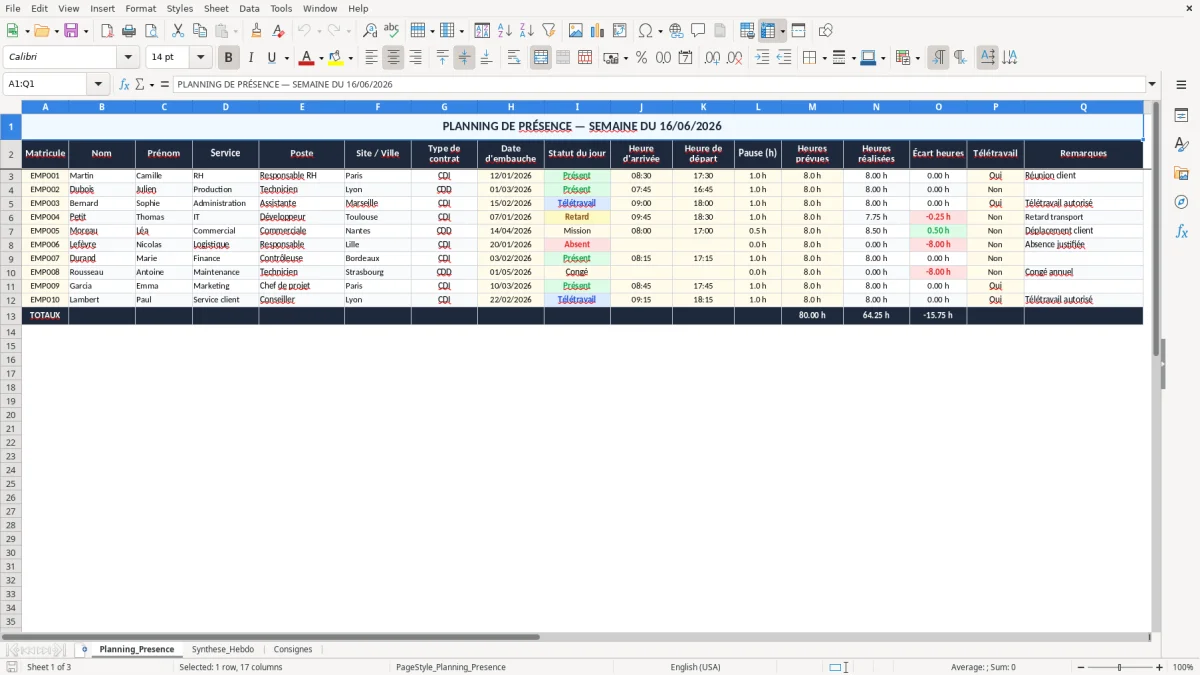The height and width of the screenshot is (675, 1200).
Task: Click the Insert Chart icon
Action: click(598, 31)
